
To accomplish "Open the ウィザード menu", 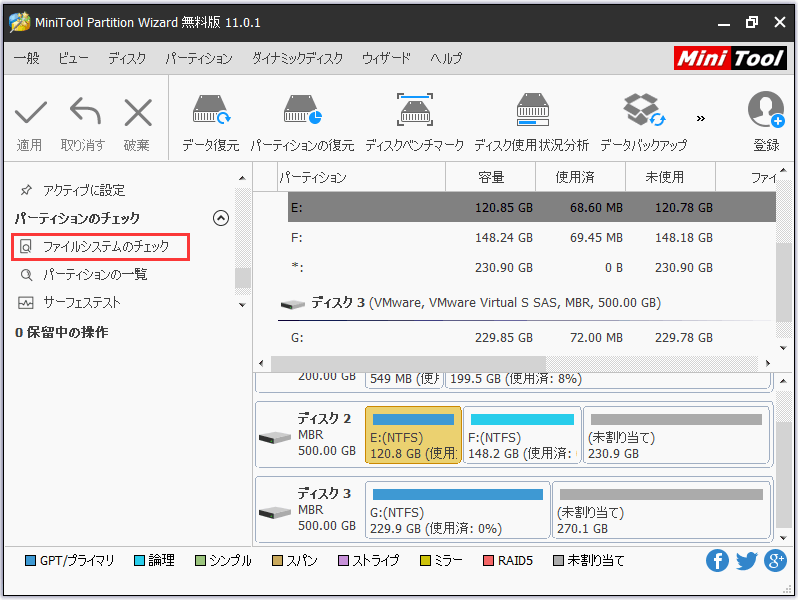I will click(x=386, y=58).
